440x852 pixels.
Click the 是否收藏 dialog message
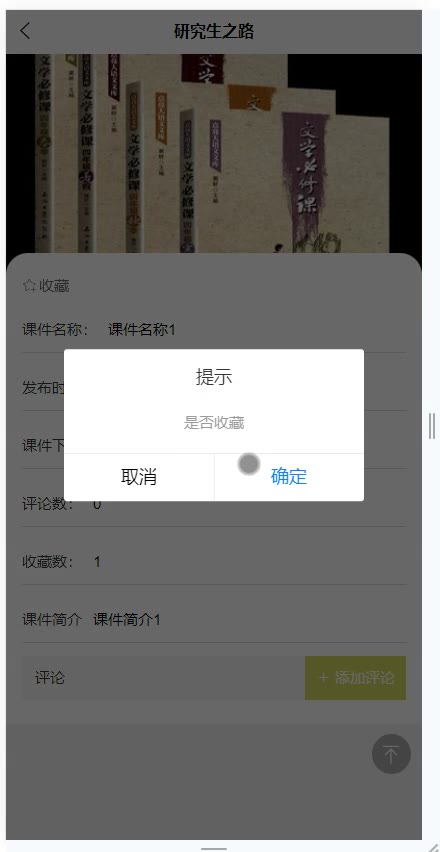click(214, 423)
